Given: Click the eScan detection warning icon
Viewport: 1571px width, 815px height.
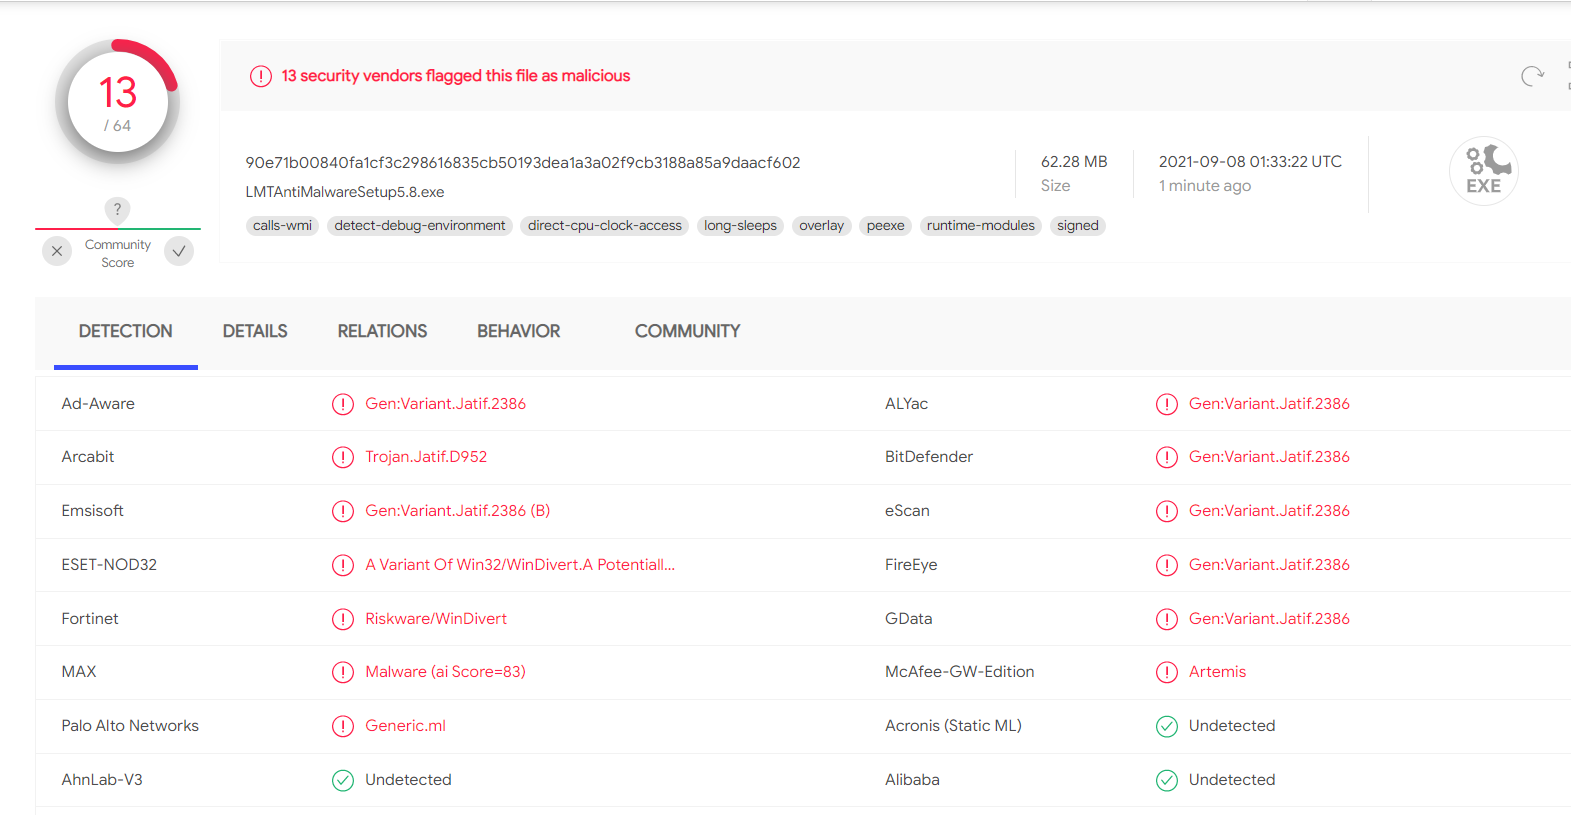Looking at the screenshot, I should tap(1167, 511).
